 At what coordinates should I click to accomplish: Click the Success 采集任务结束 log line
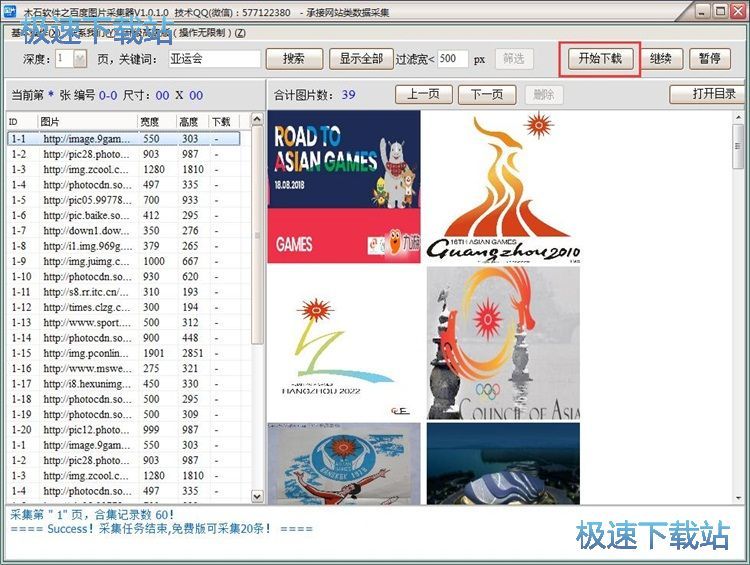tap(161, 529)
